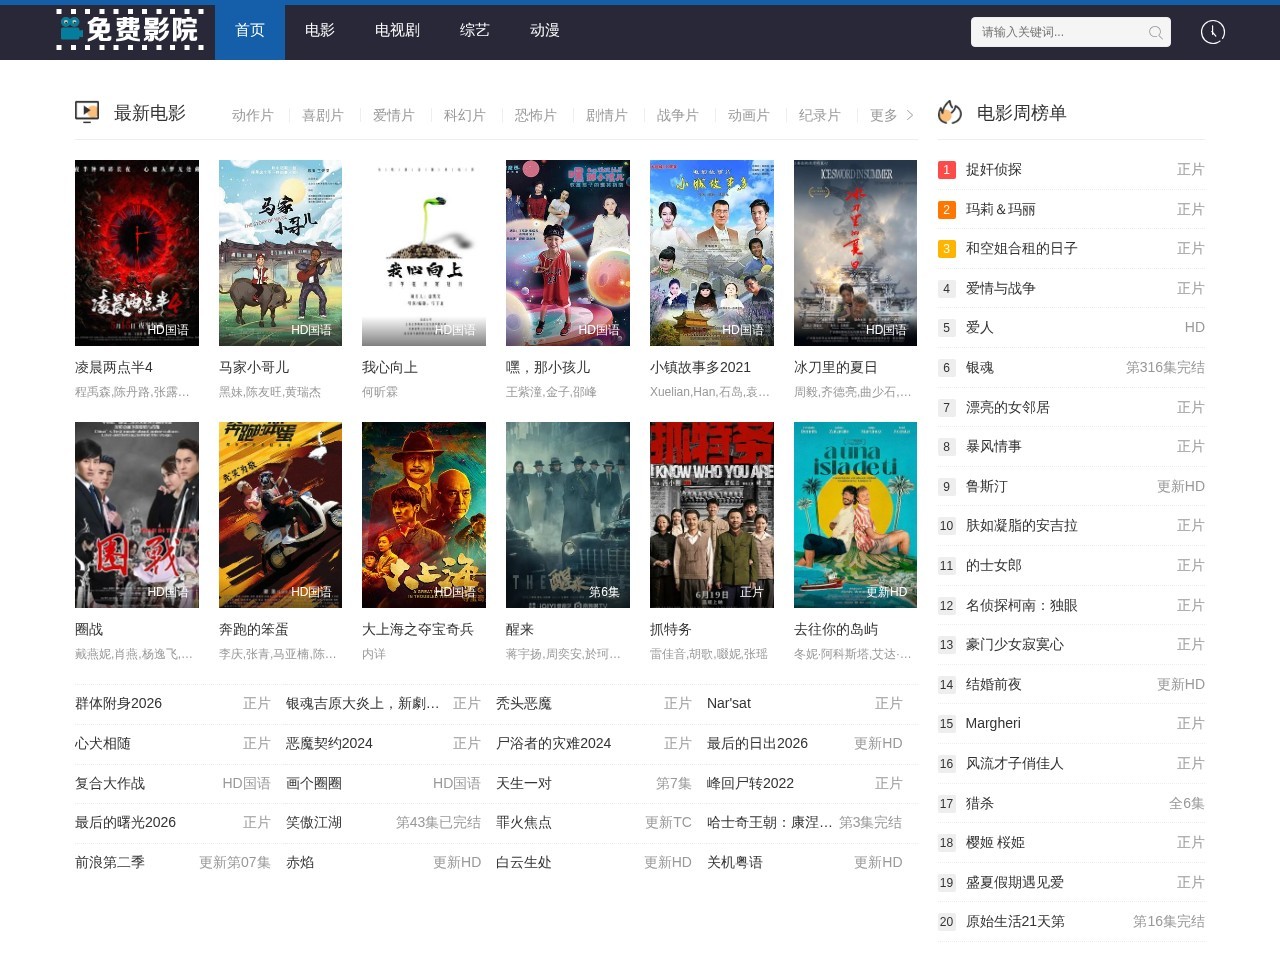Open the 动漫 tab
Image resolution: width=1280 pixels, height=960 pixels.
click(545, 30)
